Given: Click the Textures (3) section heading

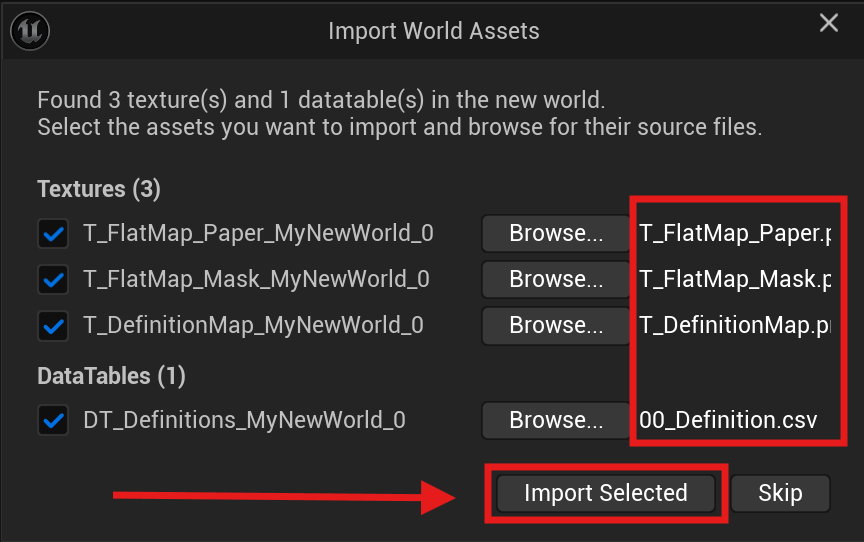Looking at the screenshot, I should pyautogui.click(x=99, y=189).
